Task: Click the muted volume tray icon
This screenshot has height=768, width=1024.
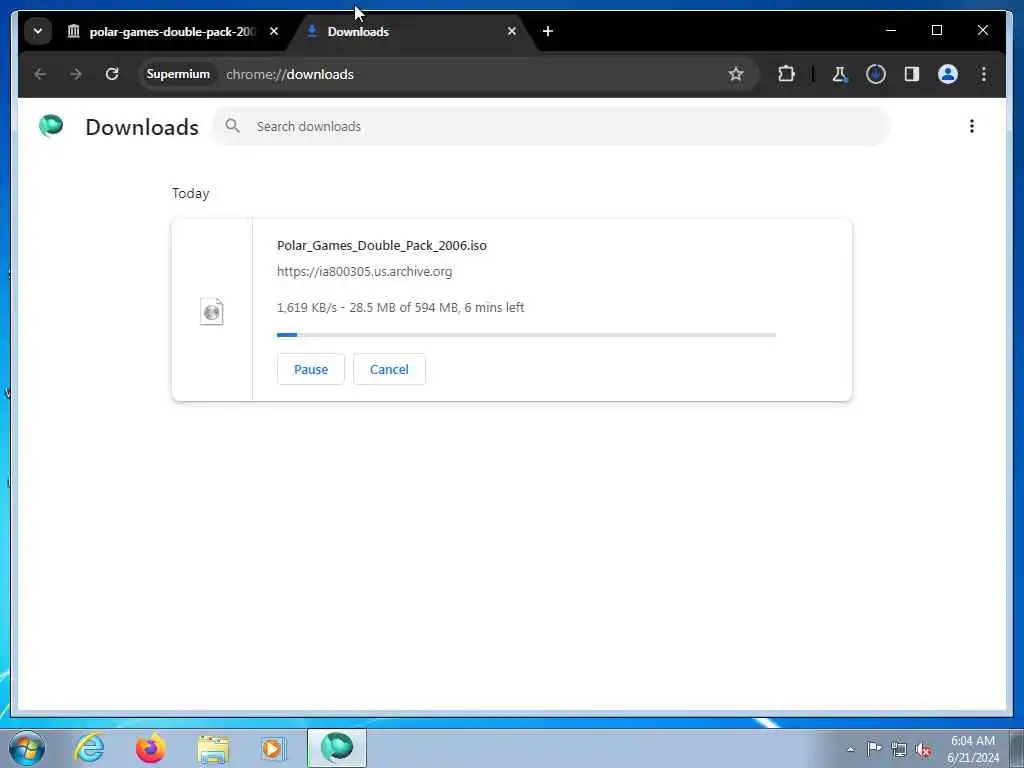Action: tap(923, 749)
